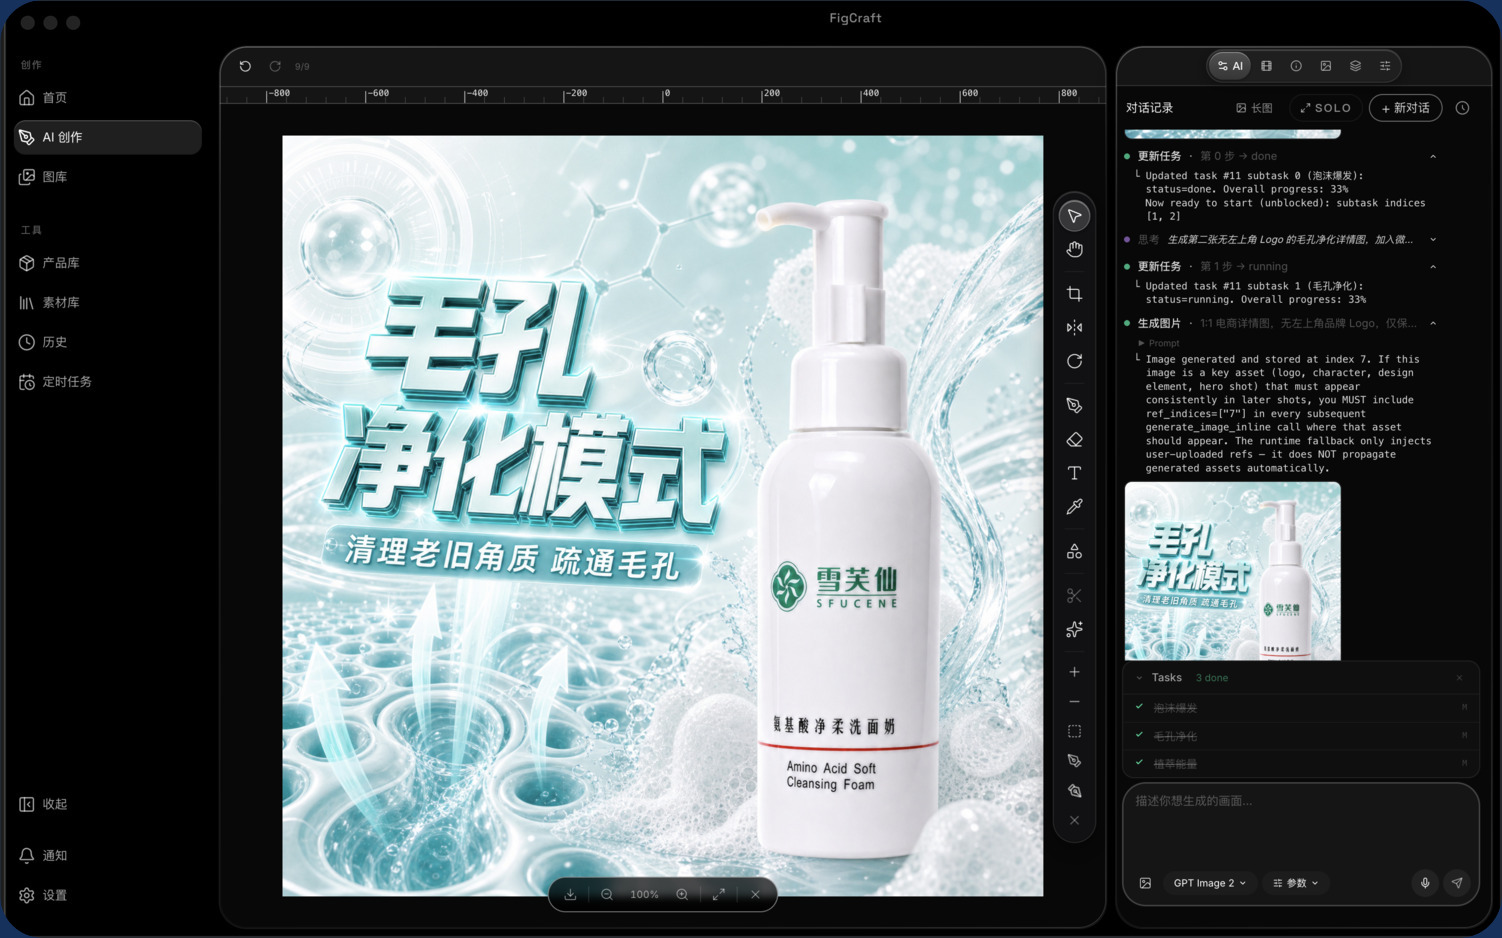Viewport: 1502px width, 938px height.
Task: Redo the canvas action
Action: (275, 66)
